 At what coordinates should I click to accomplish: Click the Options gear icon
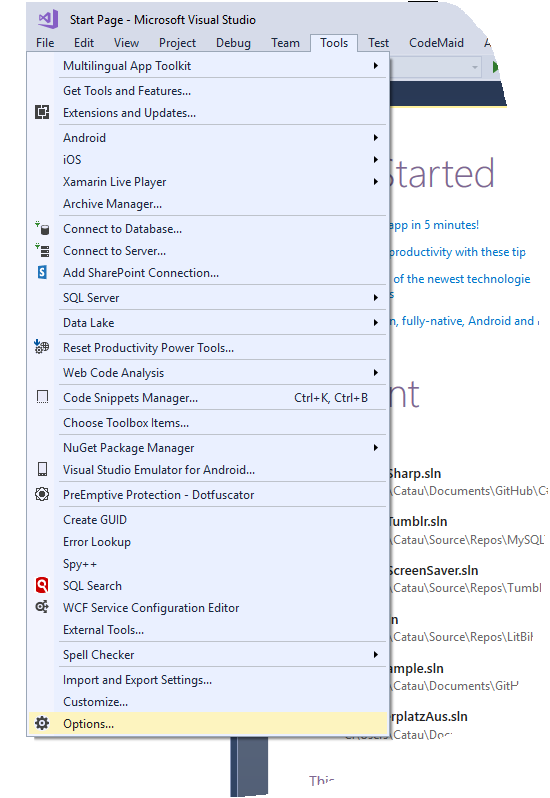(42, 723)
